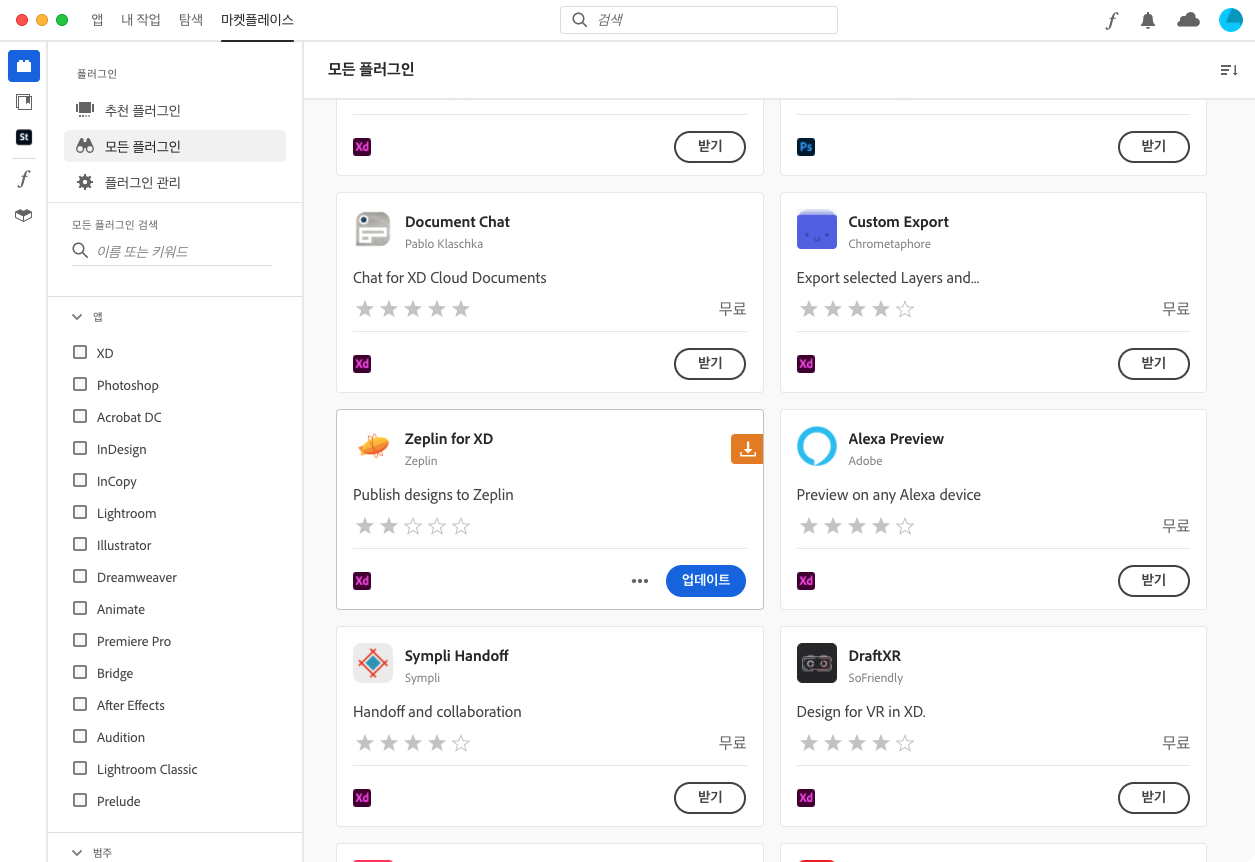Open the notifications bell
This screenshot has height=862, width=1255.
pos(1148,20)
